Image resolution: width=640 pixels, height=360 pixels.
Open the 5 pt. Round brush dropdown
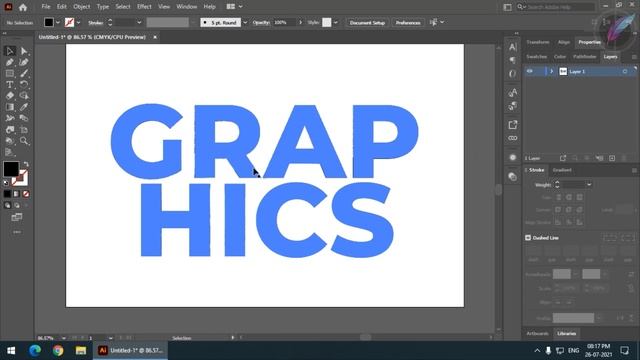pyautogui.click(x=245, y=22)
